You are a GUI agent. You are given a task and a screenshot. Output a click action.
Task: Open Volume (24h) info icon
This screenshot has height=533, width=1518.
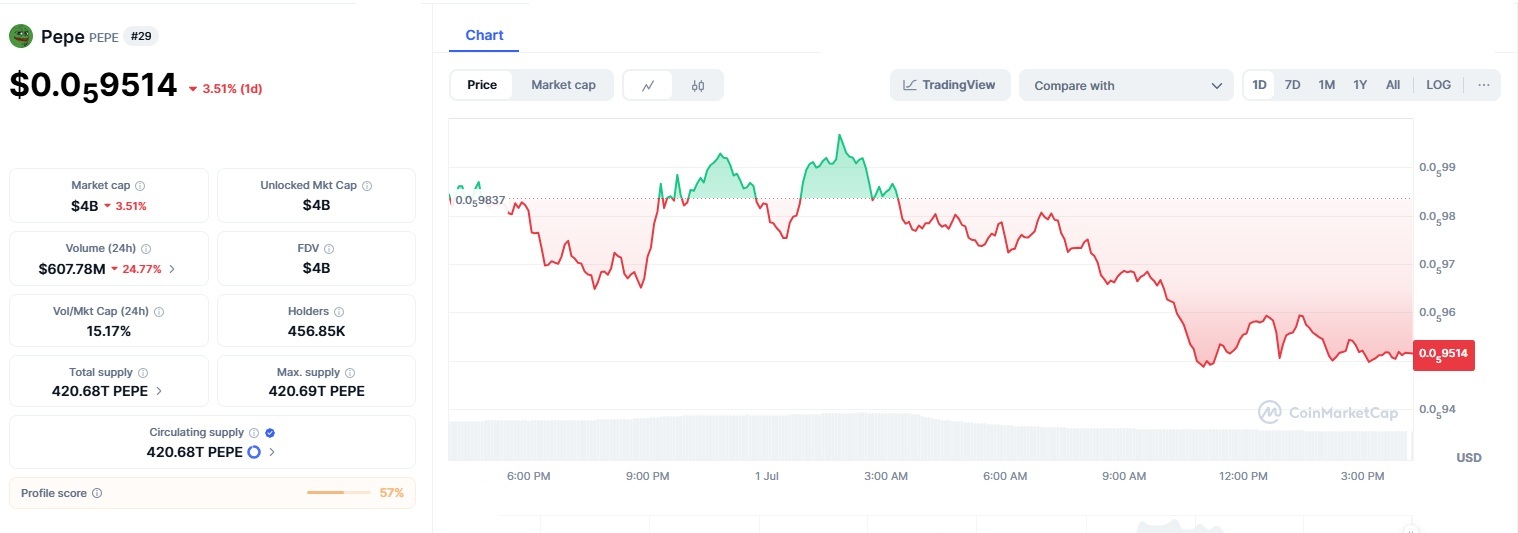(146, 248)
